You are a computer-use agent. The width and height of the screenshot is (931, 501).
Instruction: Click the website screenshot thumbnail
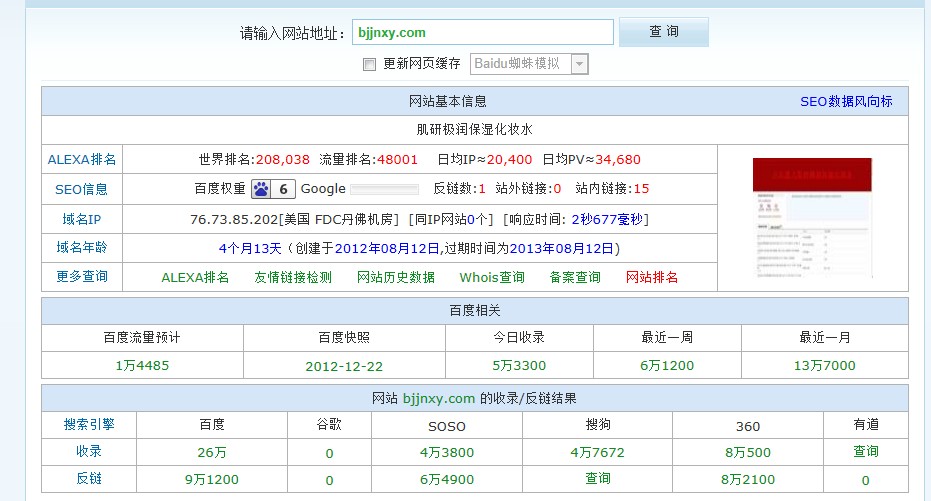point(812,218)
